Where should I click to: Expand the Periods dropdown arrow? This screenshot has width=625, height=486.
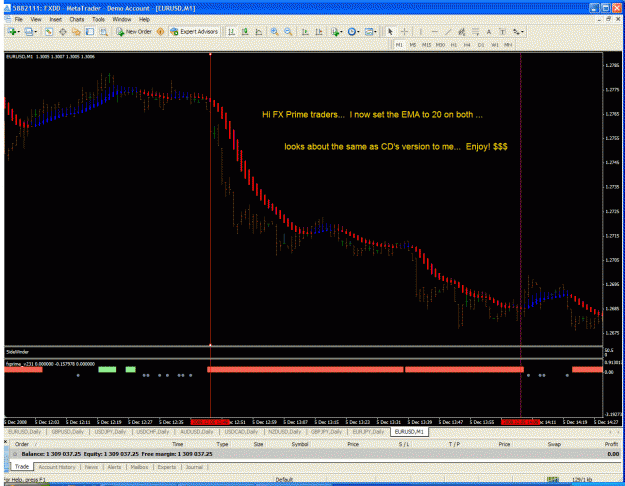[x=358, y=32]
